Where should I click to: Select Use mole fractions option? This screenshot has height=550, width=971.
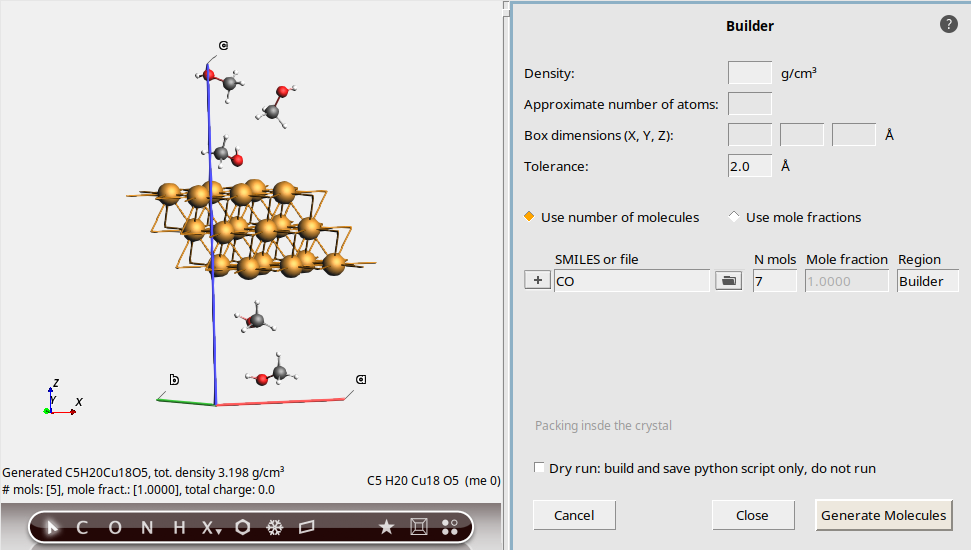tap(735, 217)
